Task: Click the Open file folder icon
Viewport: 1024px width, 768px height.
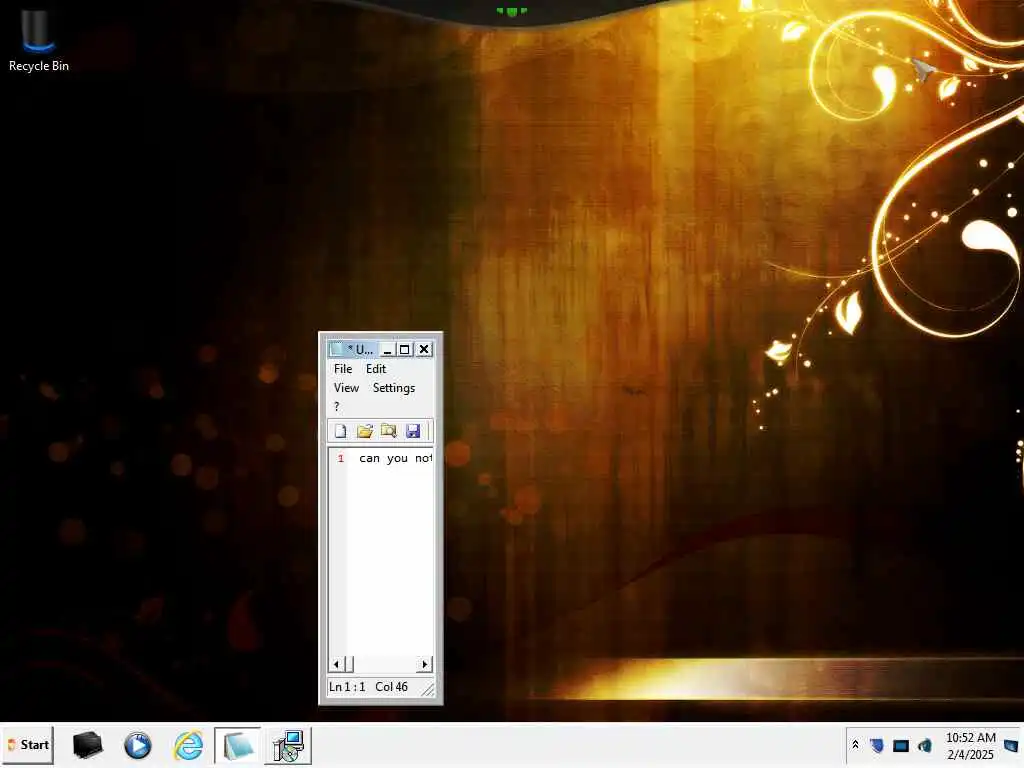Action: point(364,431)
